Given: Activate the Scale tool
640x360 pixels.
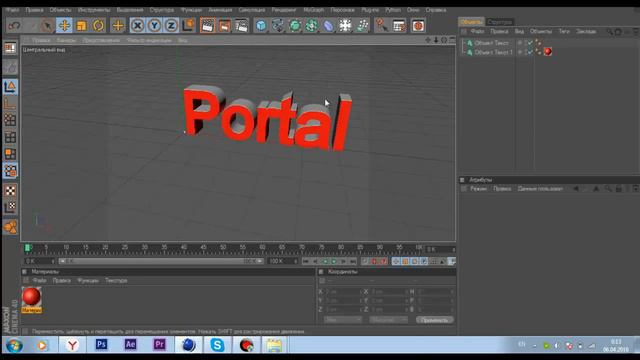Looking at the screenshot, I should (81, 26).
